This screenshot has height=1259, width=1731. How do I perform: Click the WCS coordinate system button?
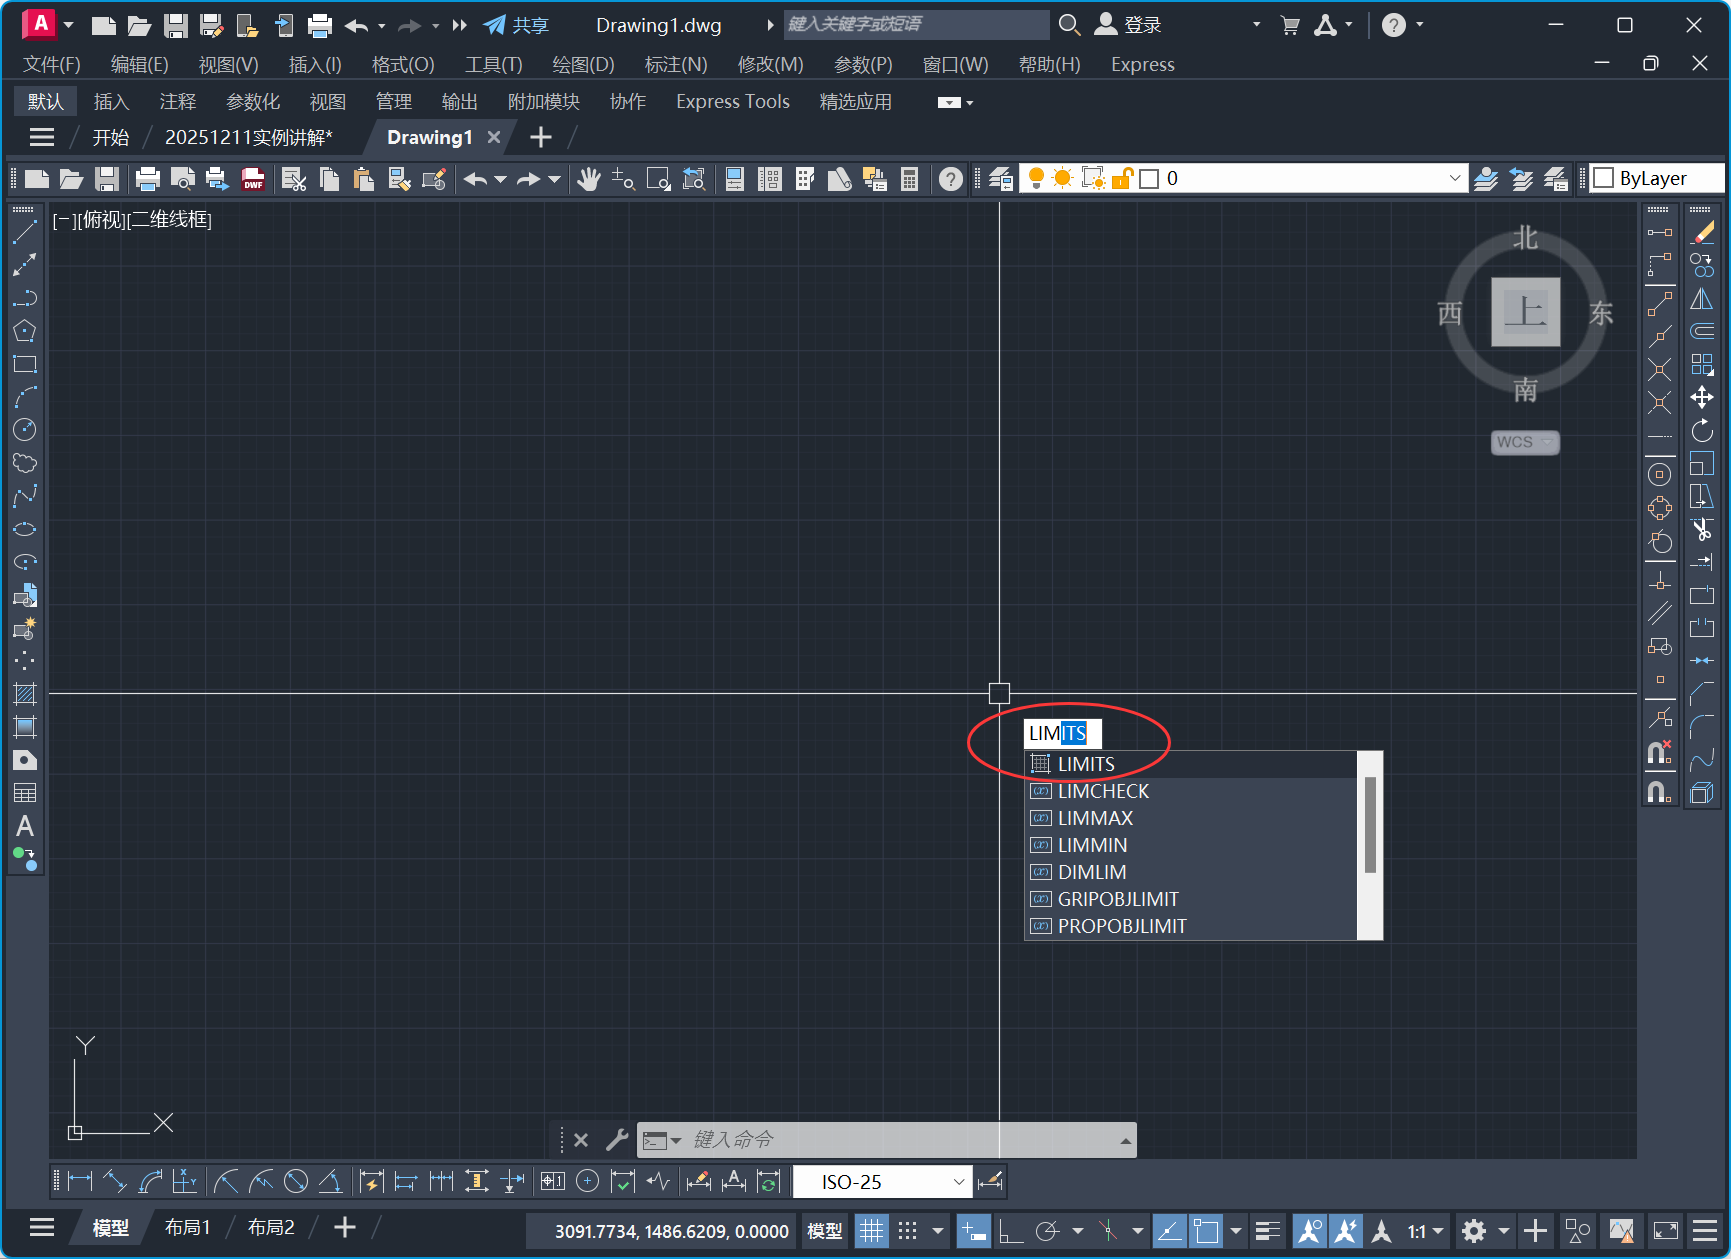coord(1524,442)
